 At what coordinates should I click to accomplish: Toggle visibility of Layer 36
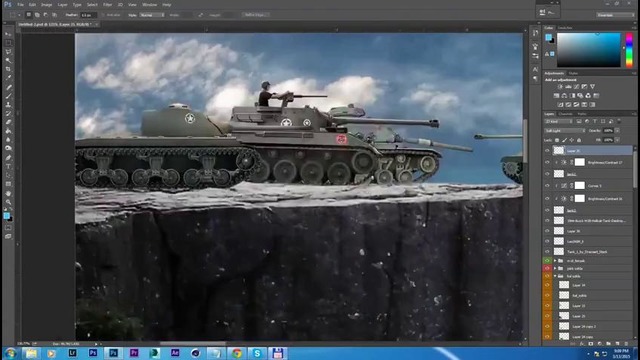click(547, 231)
